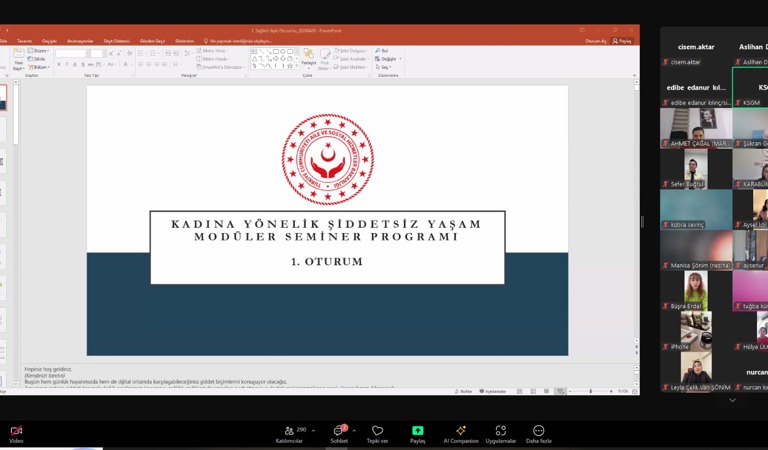
Task: Click the Yeni Slayt new slide button
Action: pos(19,60)
